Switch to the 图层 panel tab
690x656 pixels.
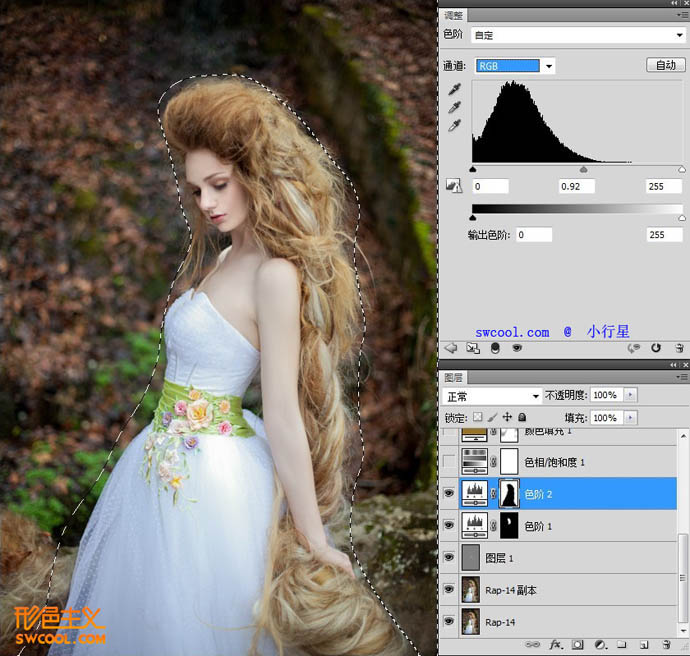pyautogui.click(x=453, y=378)
